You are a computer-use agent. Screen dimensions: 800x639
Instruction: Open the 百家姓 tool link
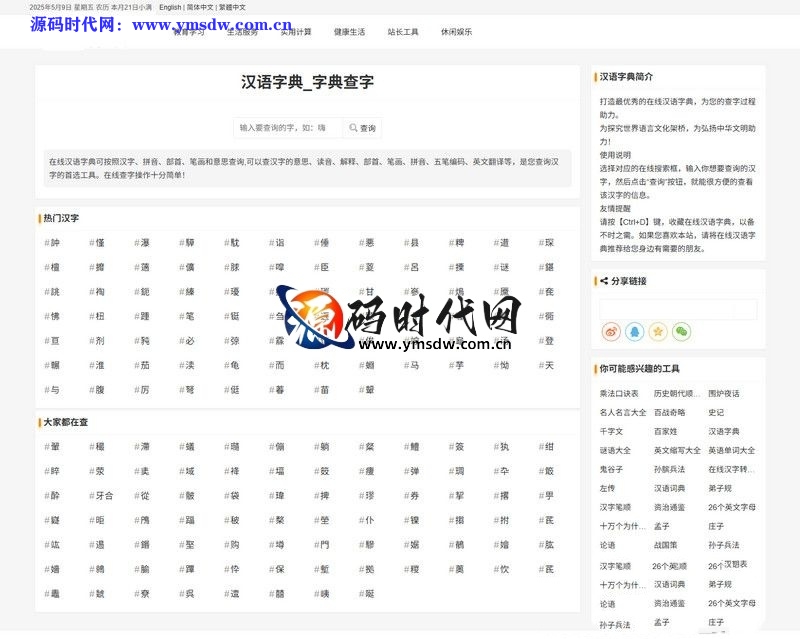[x=665, y=431]
